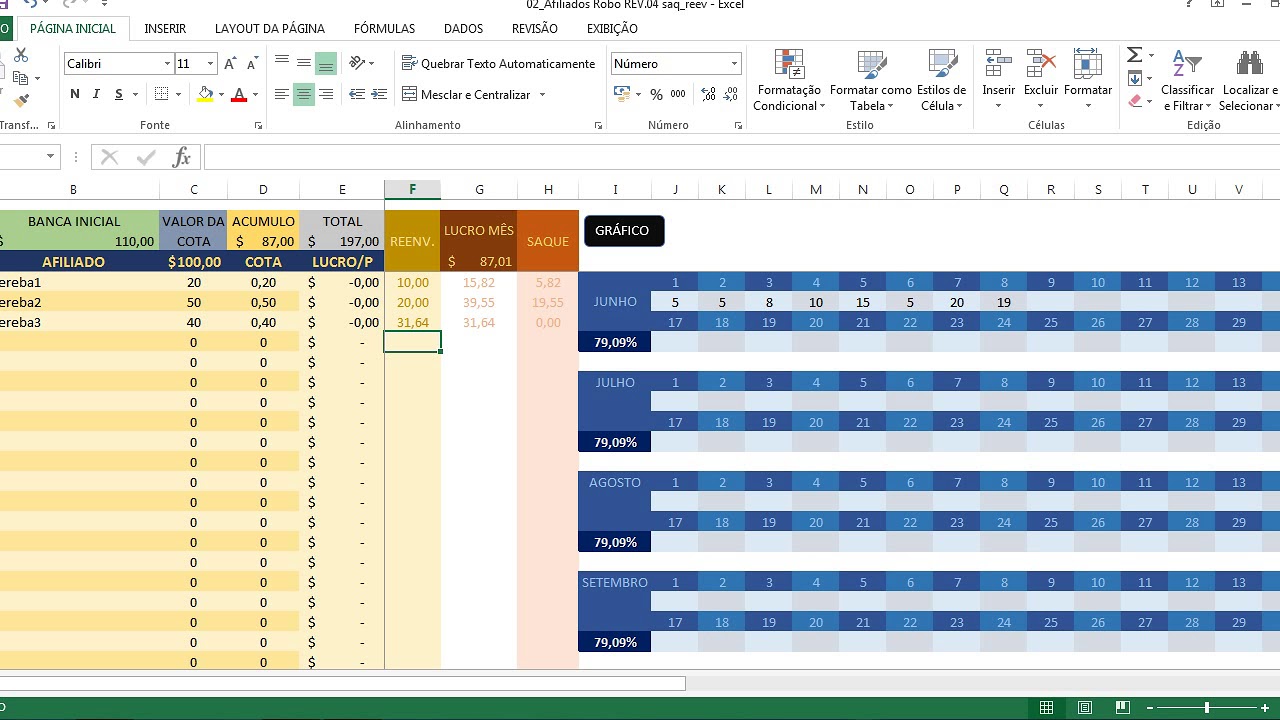Viewport: 1280px width, 720px height.
Task: Apply percent style icon
Action: tap(656, 95)
